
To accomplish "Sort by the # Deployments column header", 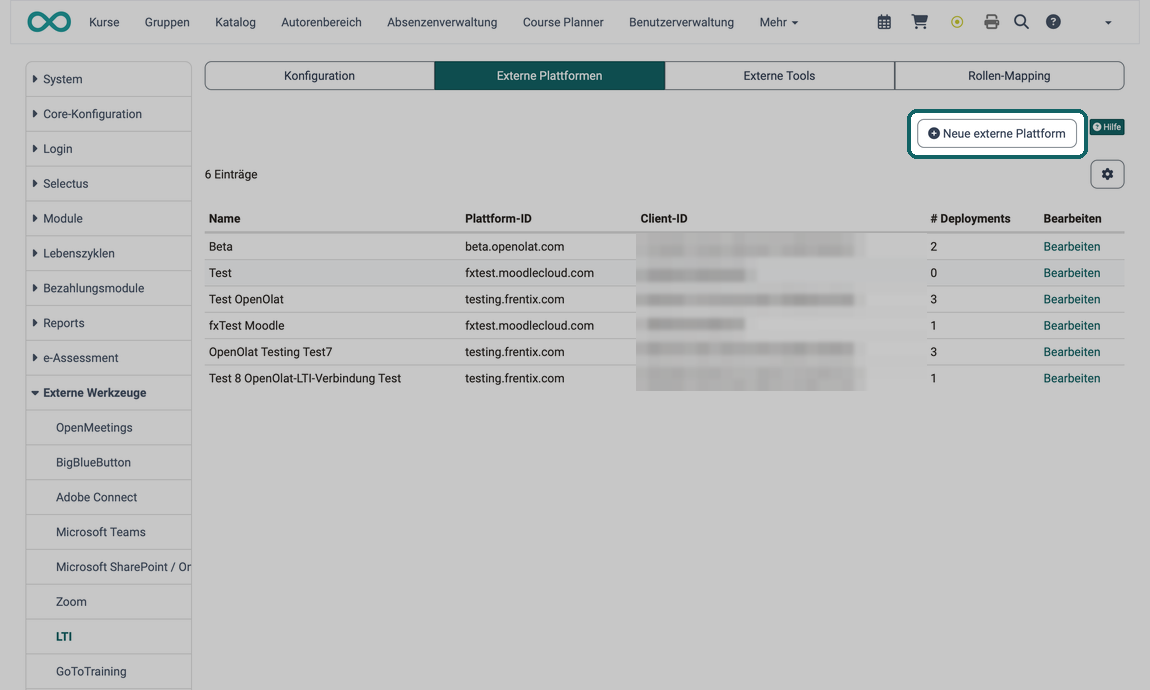I will tap(970, 219).
